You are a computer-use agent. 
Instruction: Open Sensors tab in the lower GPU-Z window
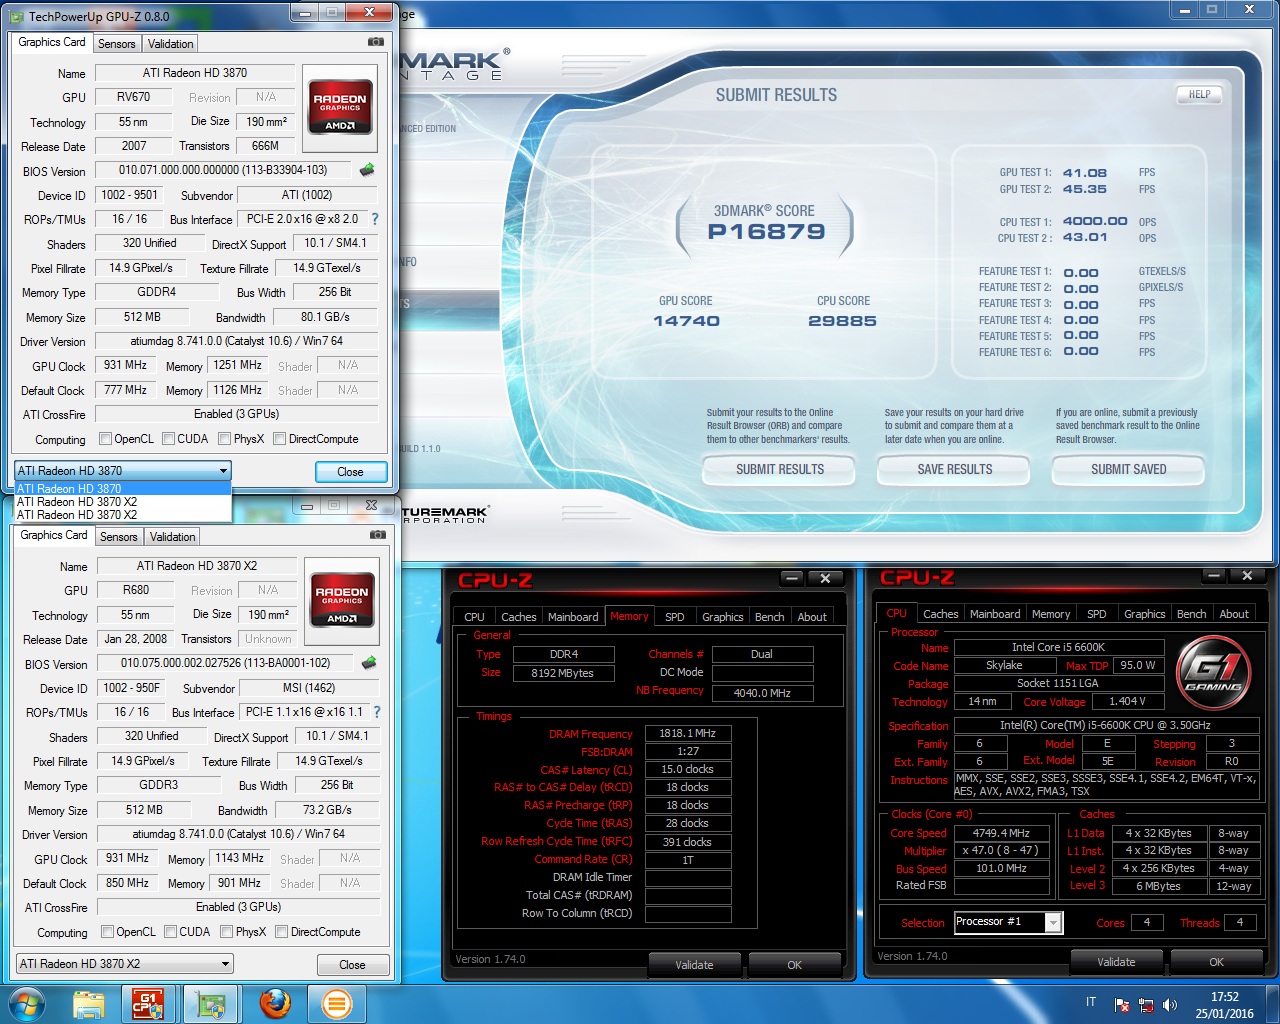click(118, 537)
